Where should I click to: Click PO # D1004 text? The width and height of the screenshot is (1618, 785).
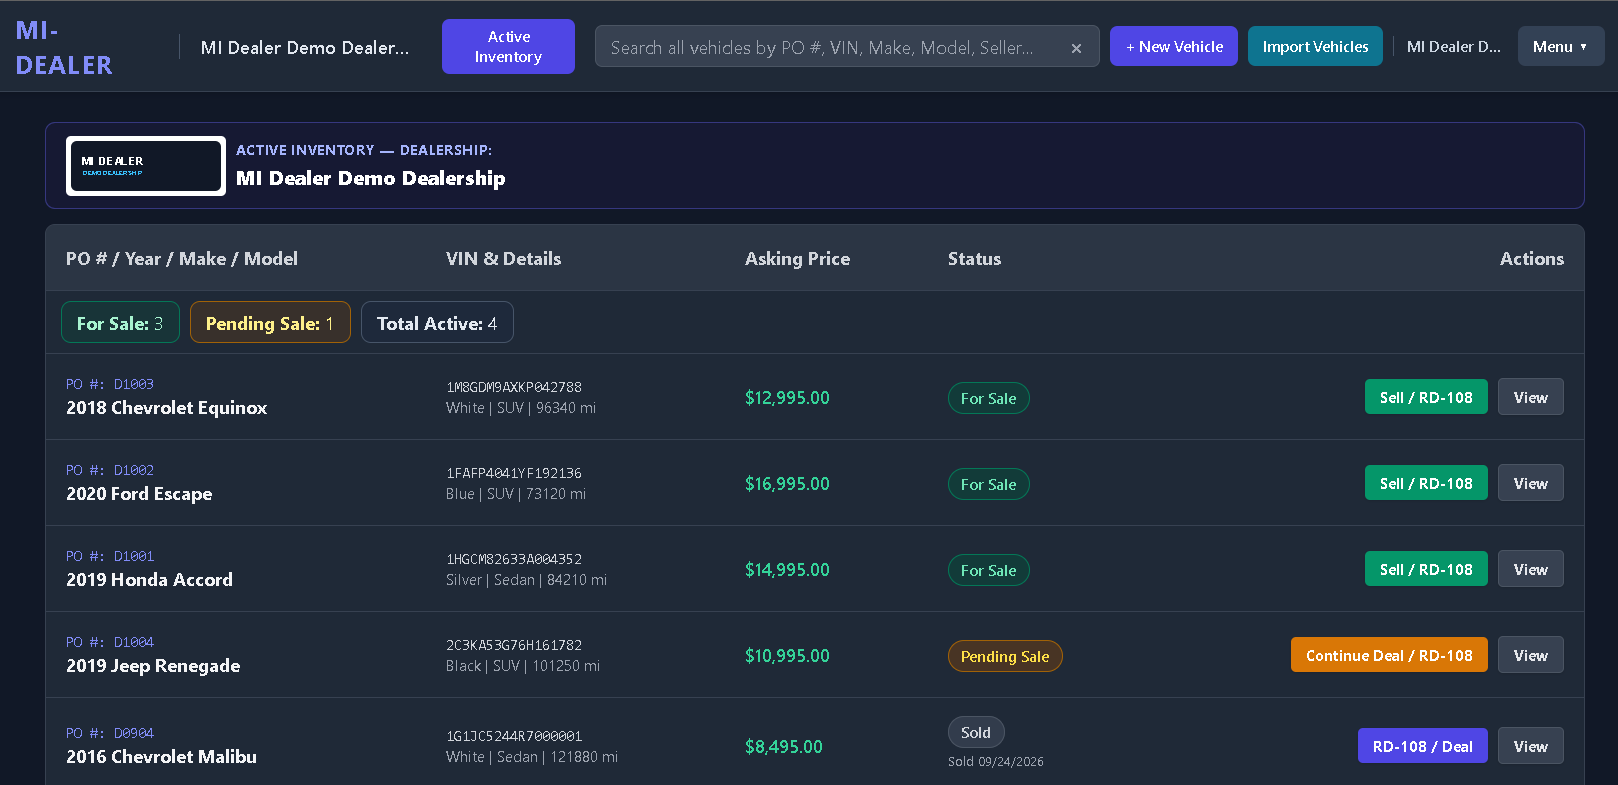110,642
